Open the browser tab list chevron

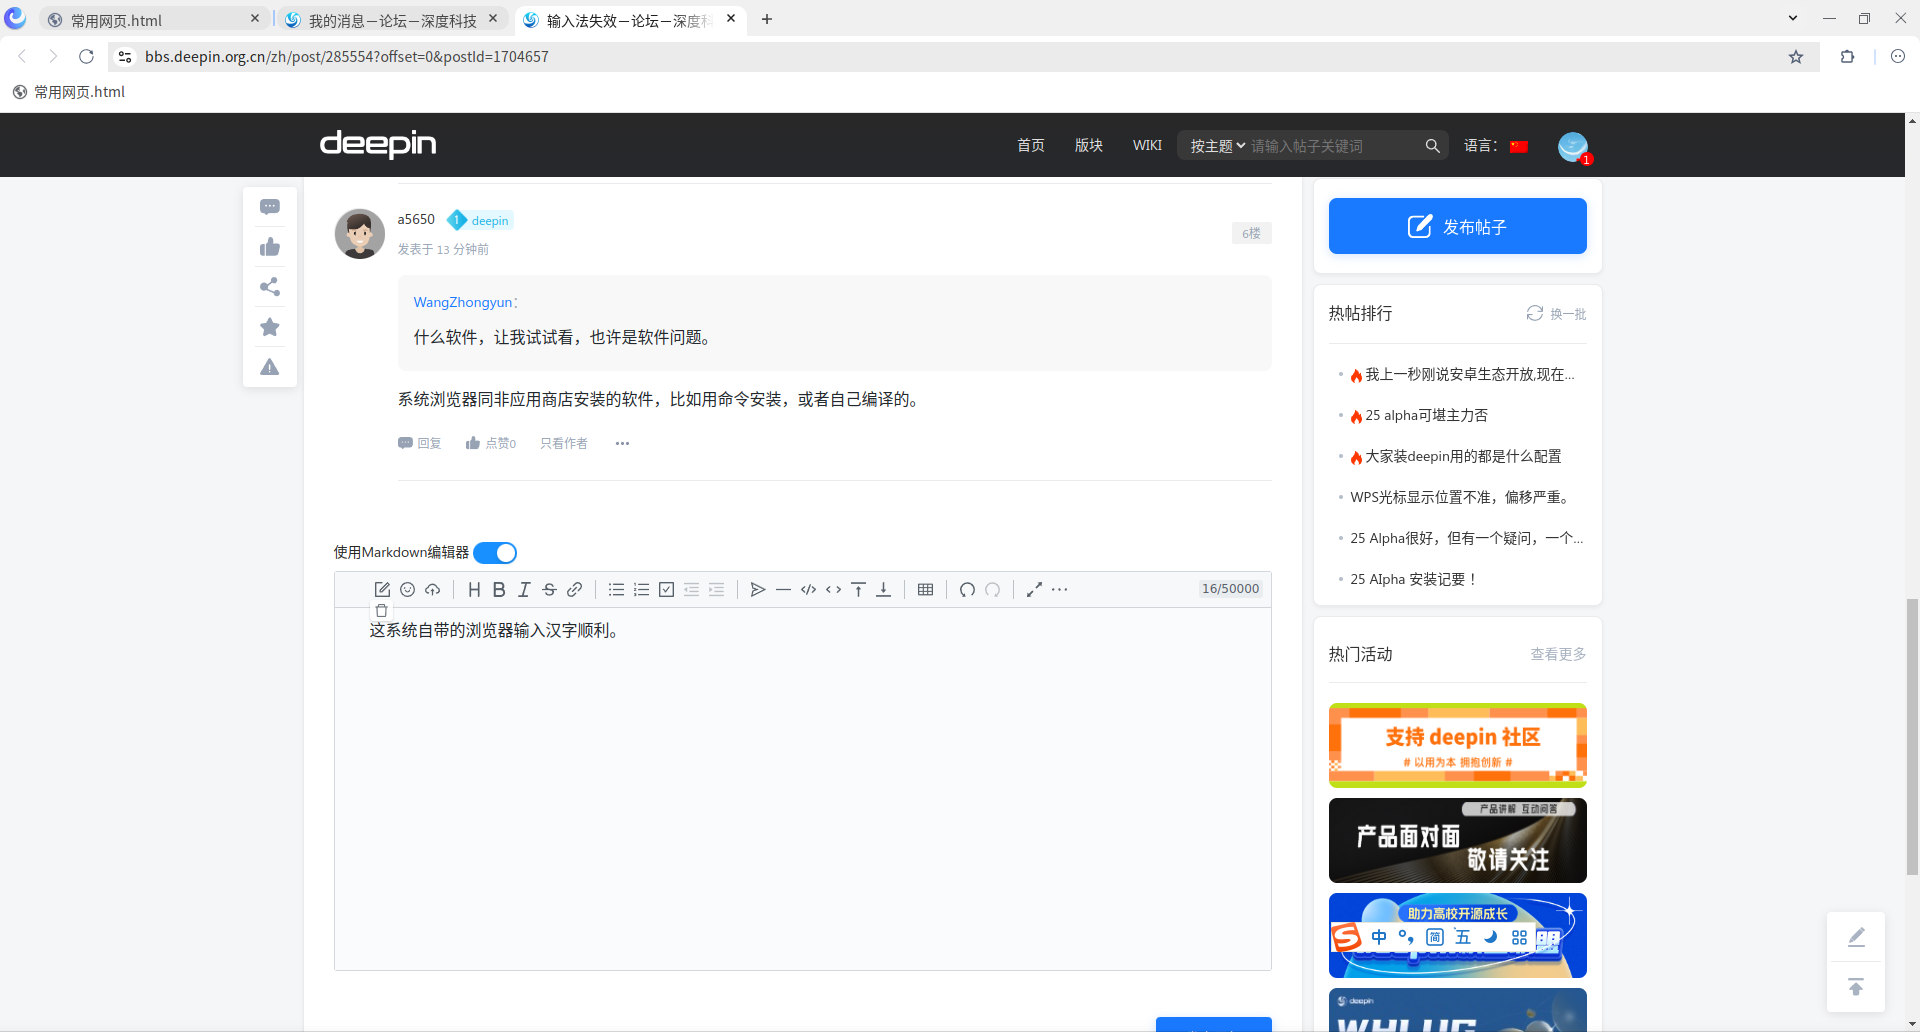tap(1793, 19)
